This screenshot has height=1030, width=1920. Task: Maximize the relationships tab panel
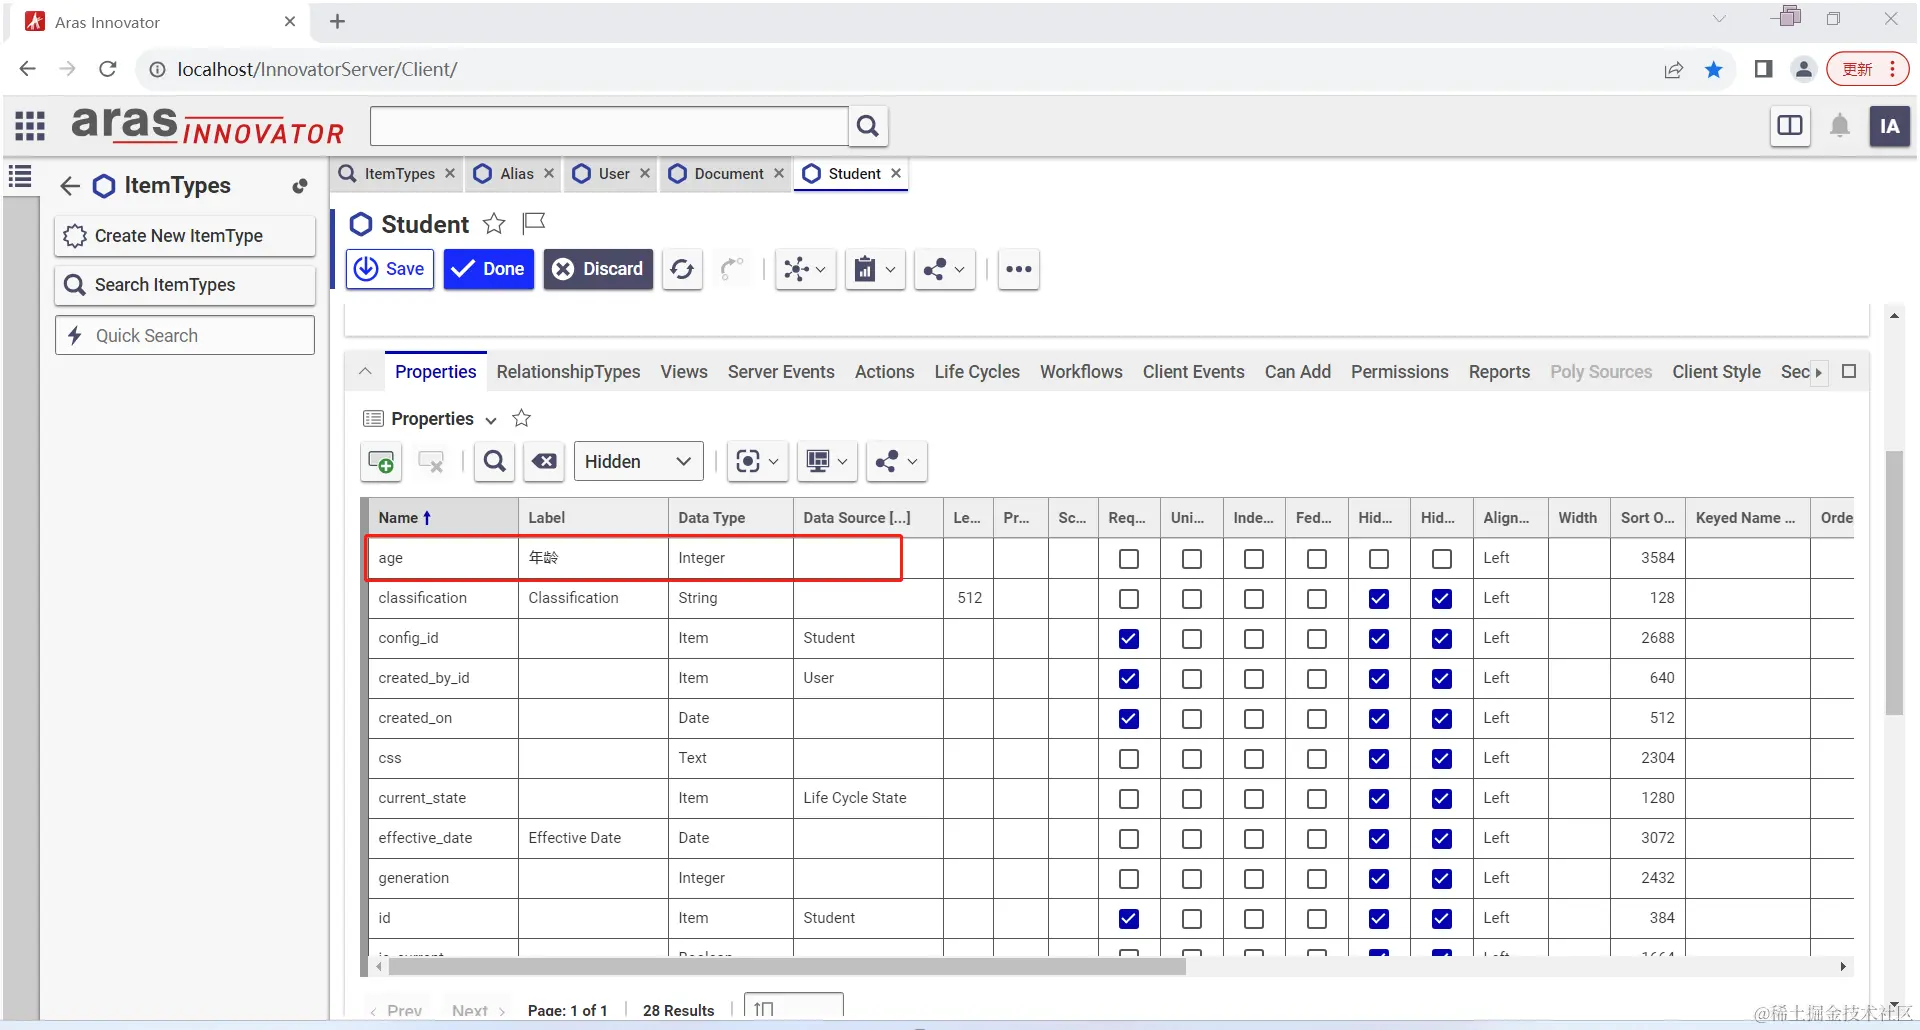point(1849,371)
